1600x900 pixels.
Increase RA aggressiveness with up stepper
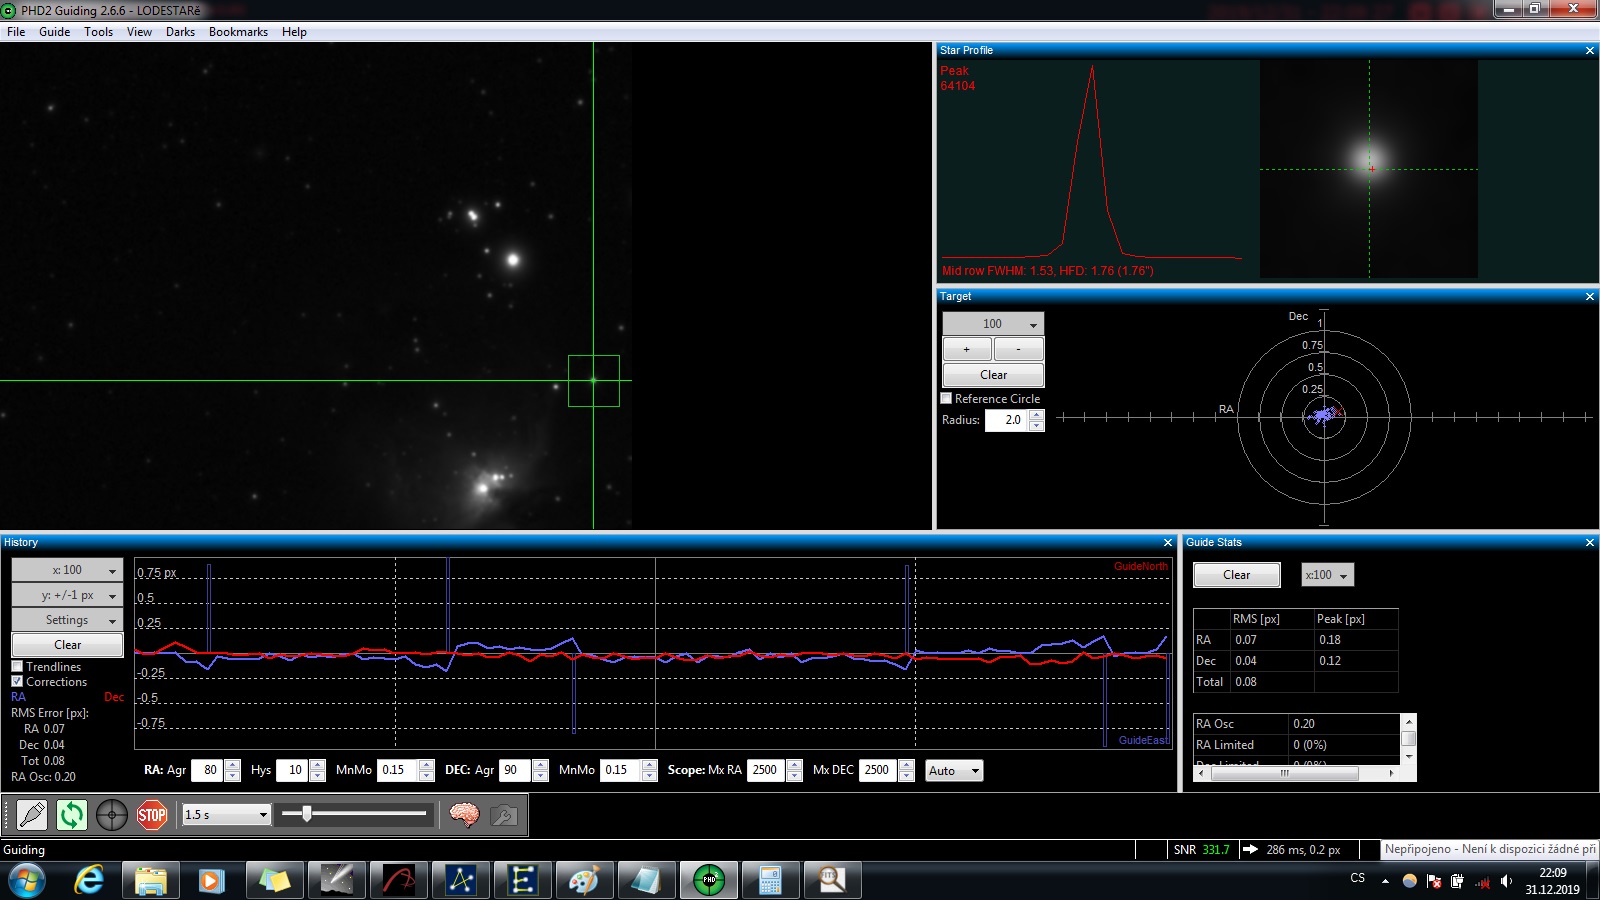[233, 765]
